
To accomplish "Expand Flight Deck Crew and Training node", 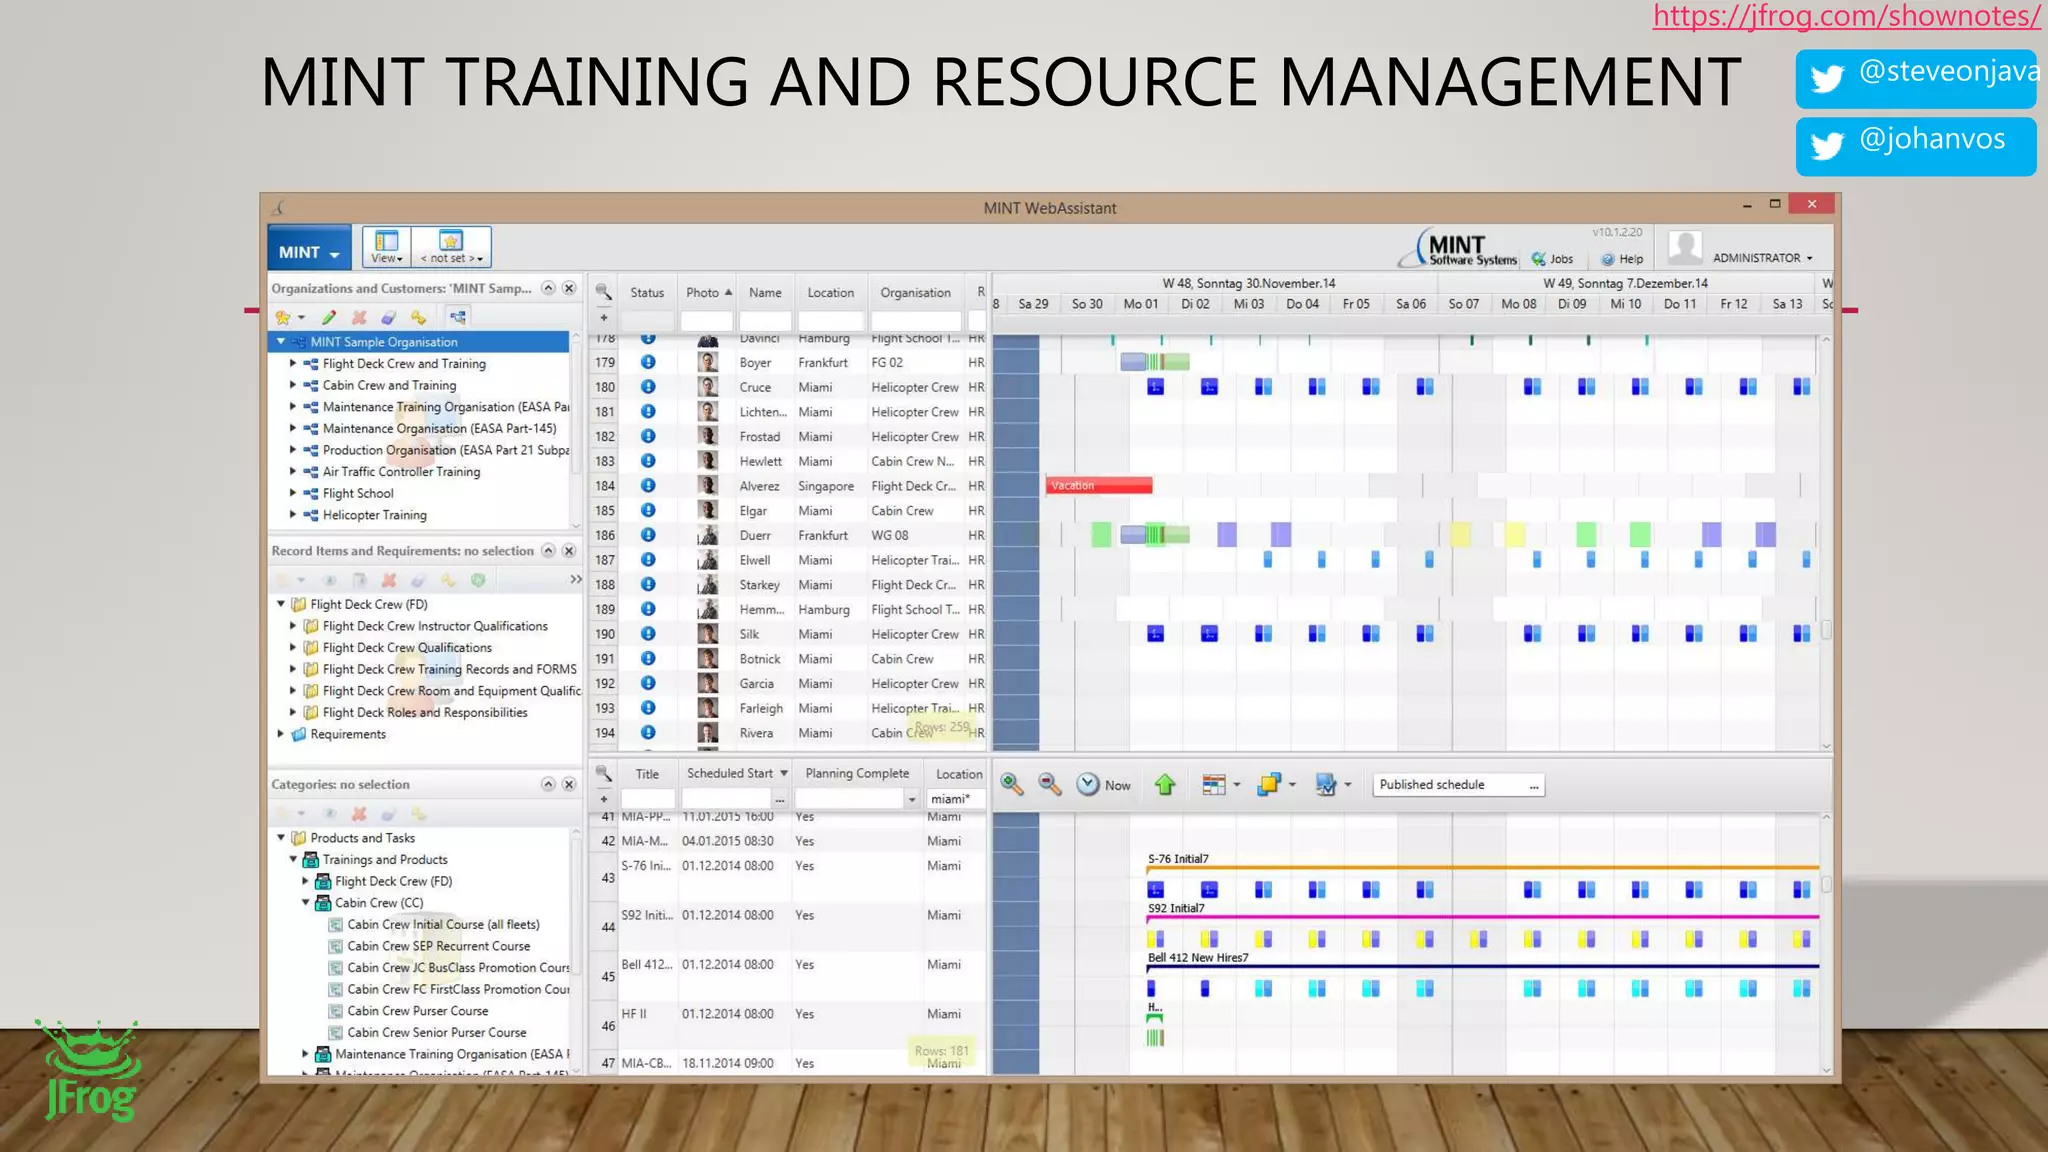I will tap(293, 363).
